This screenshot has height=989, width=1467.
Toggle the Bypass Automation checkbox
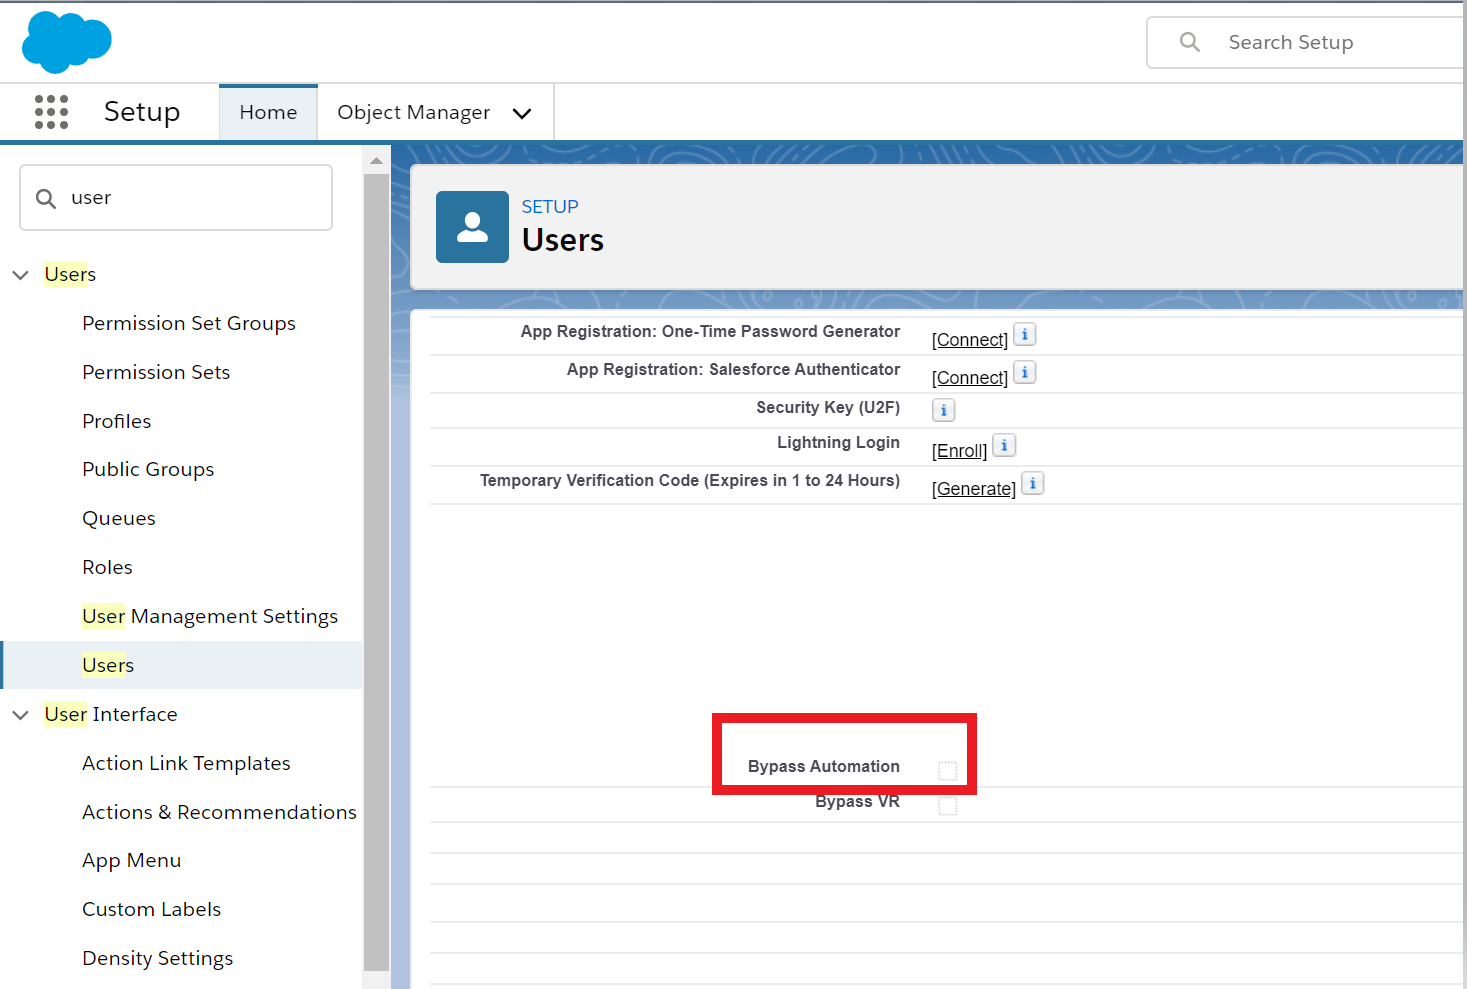click(x=948, y=770)
